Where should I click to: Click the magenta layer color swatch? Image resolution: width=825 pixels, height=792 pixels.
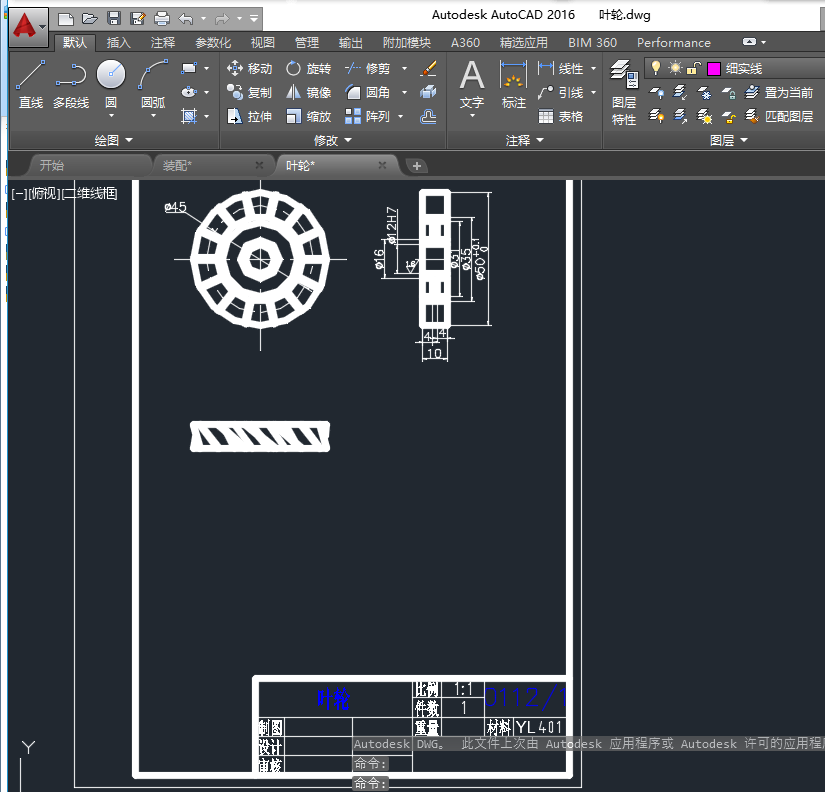coord(714,69)
